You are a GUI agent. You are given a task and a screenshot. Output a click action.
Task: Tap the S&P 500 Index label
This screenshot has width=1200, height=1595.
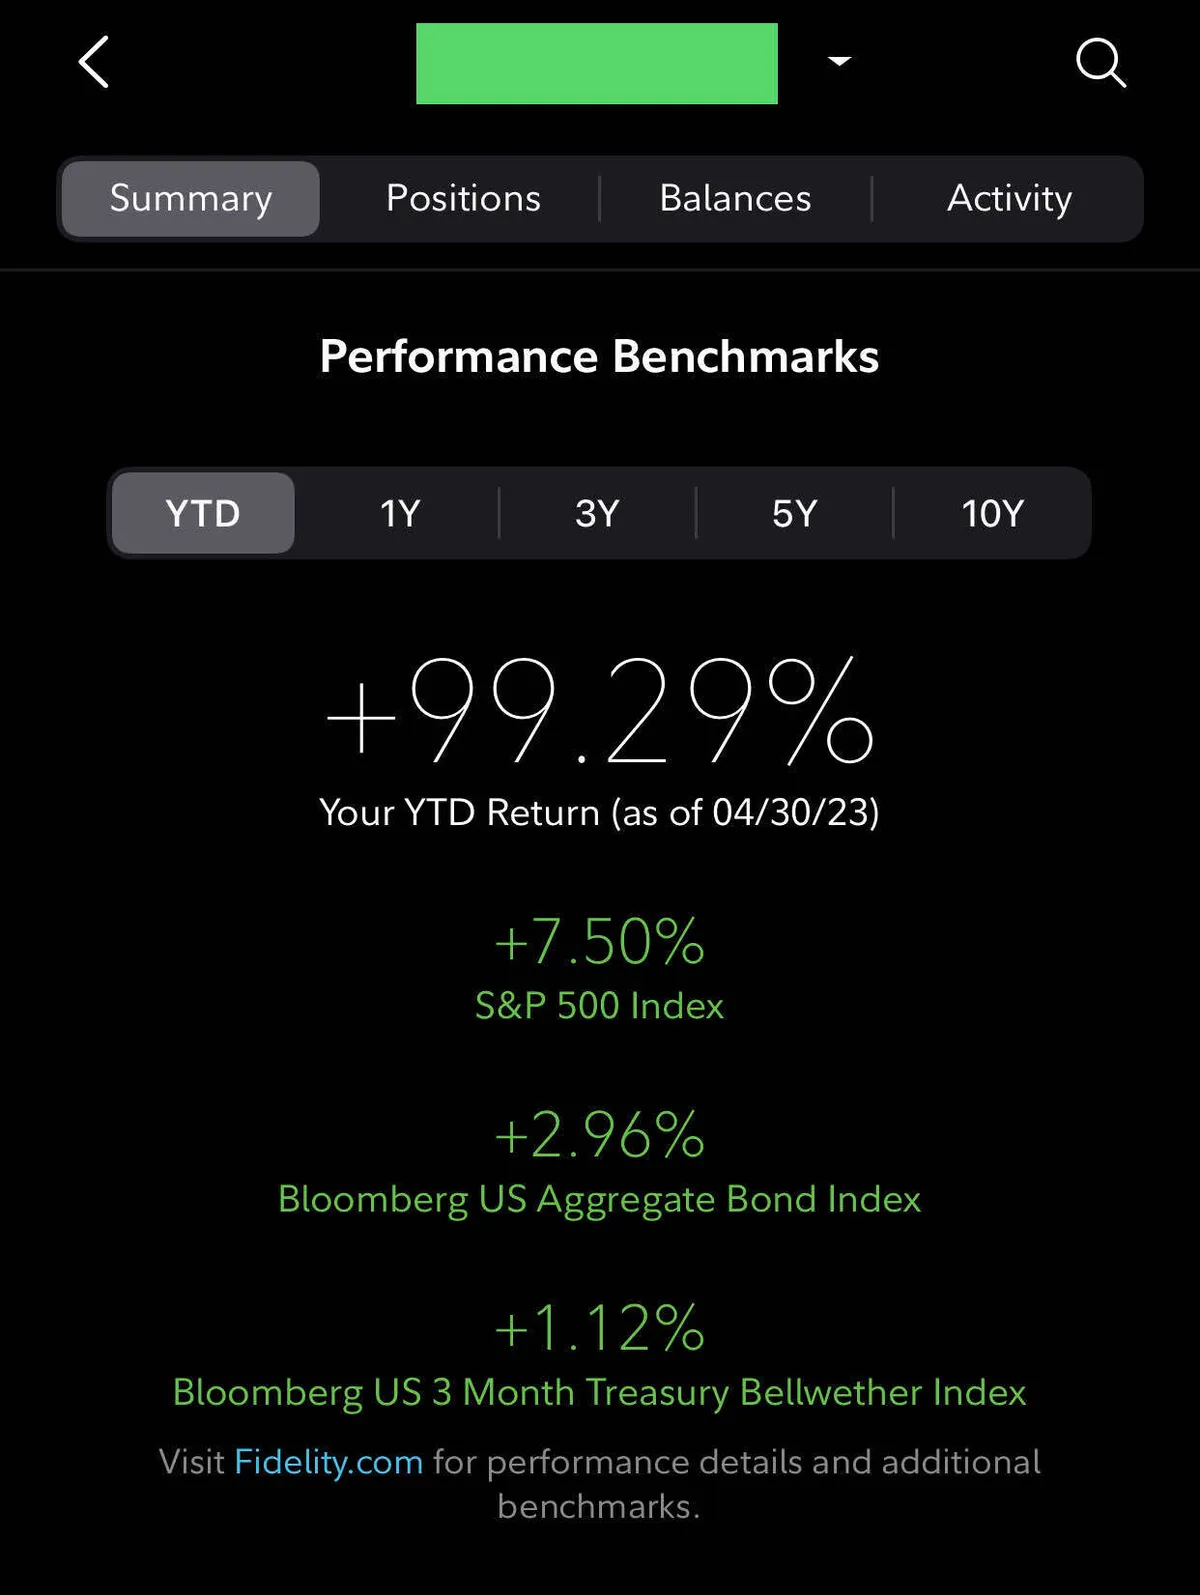pyautogui.click(x=599, y=1005)
